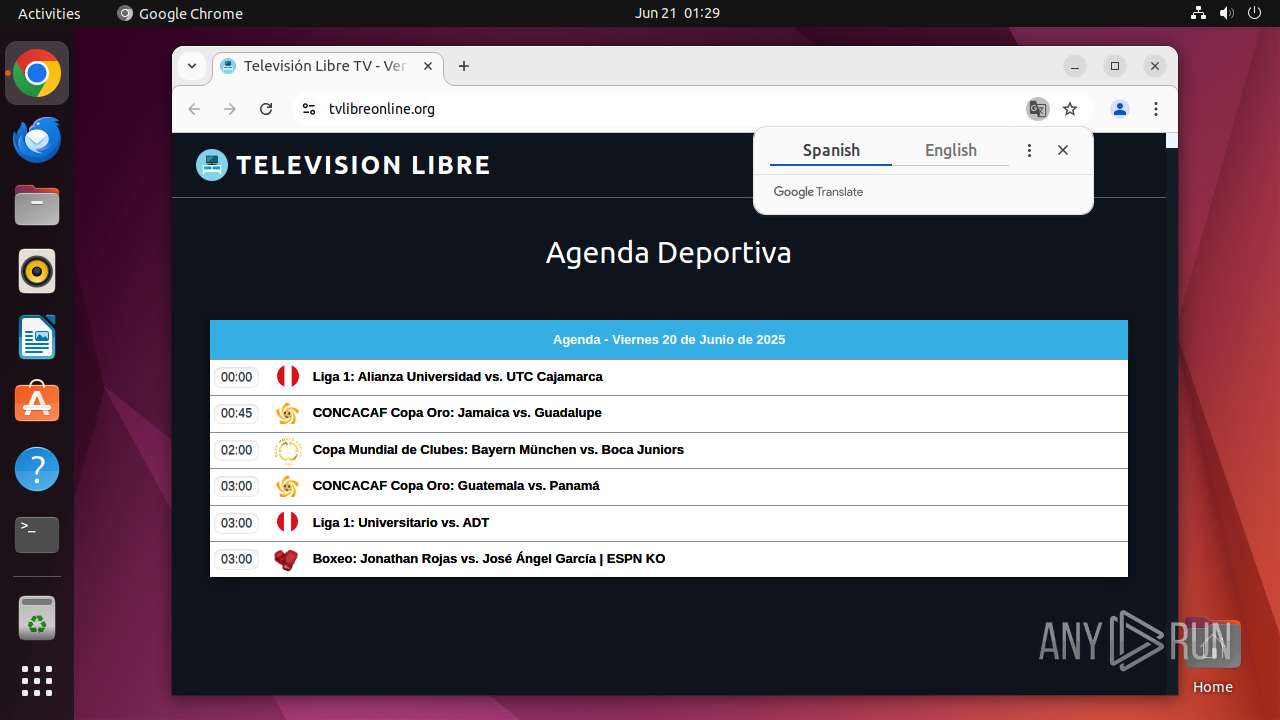Image resolution: width=1280 pixels, height=720 pixels.
Task: Launch Thunderbird Mail from the dock
Action: (x=37, y=140)
